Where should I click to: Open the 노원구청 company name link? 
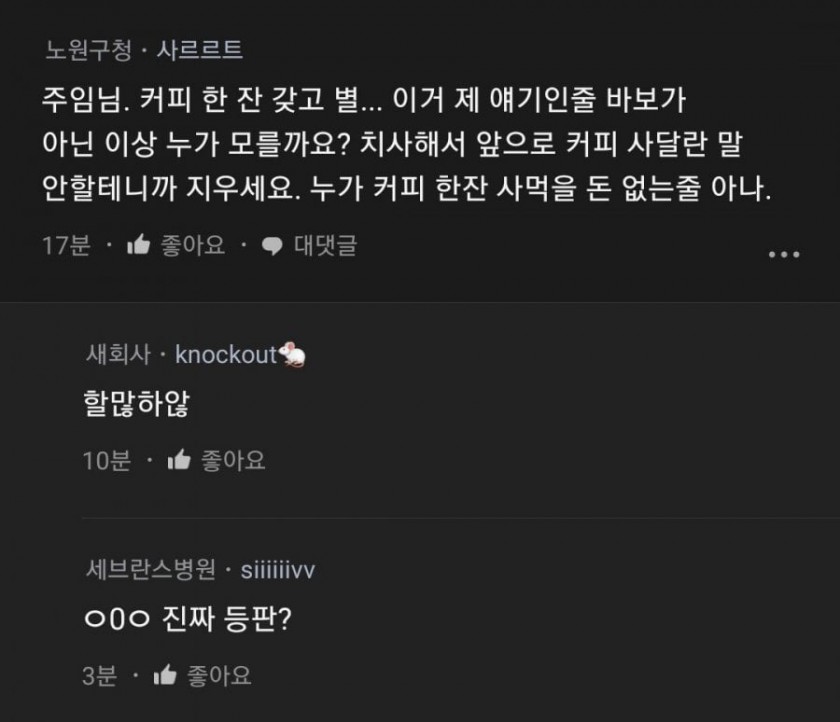[x=88, y=50]
